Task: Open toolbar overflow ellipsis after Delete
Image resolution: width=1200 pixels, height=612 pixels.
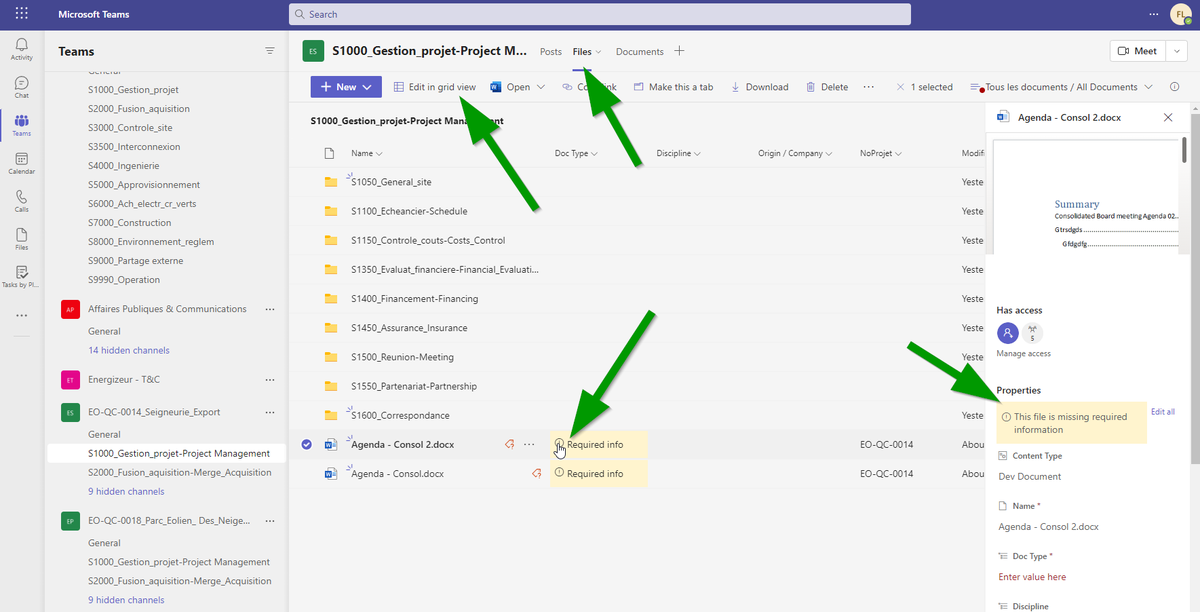Action: coord(869,87)
